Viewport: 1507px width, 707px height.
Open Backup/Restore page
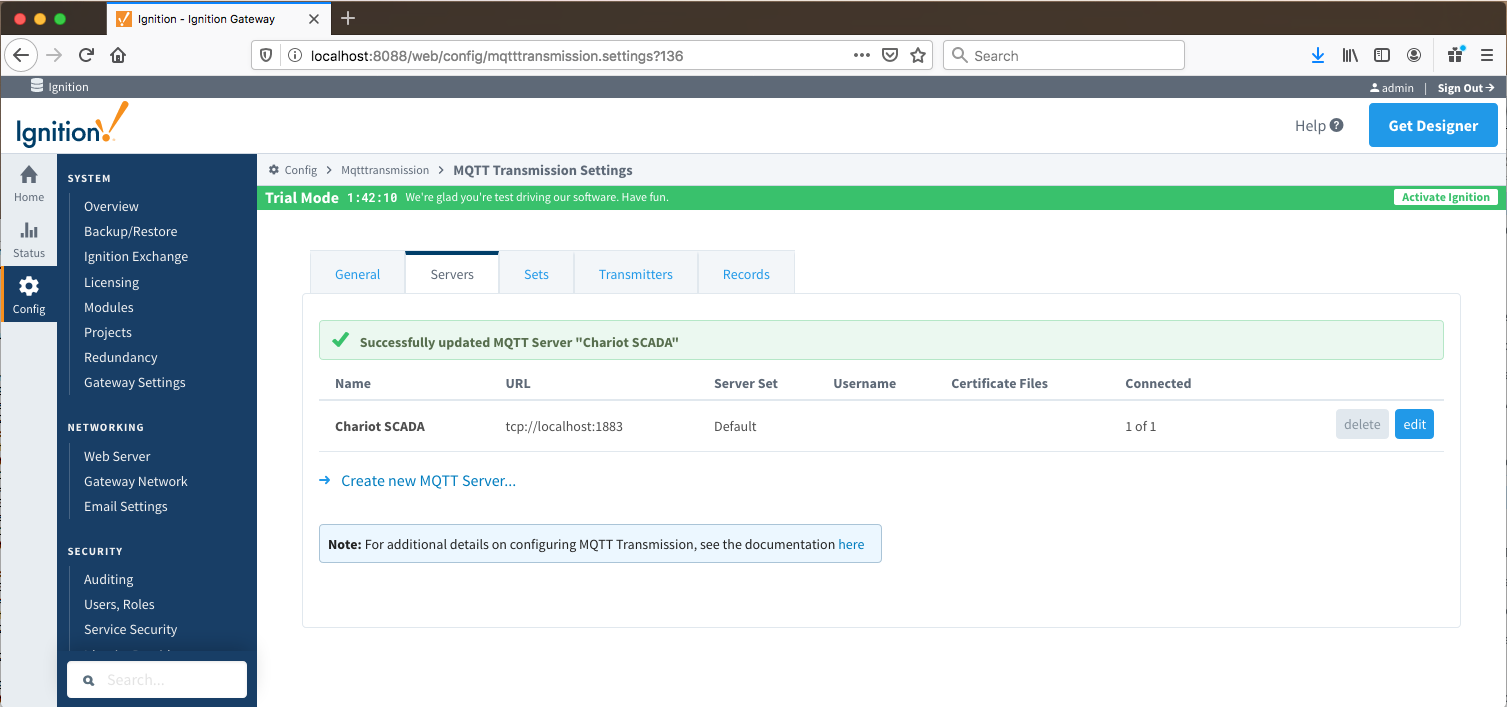130,232
